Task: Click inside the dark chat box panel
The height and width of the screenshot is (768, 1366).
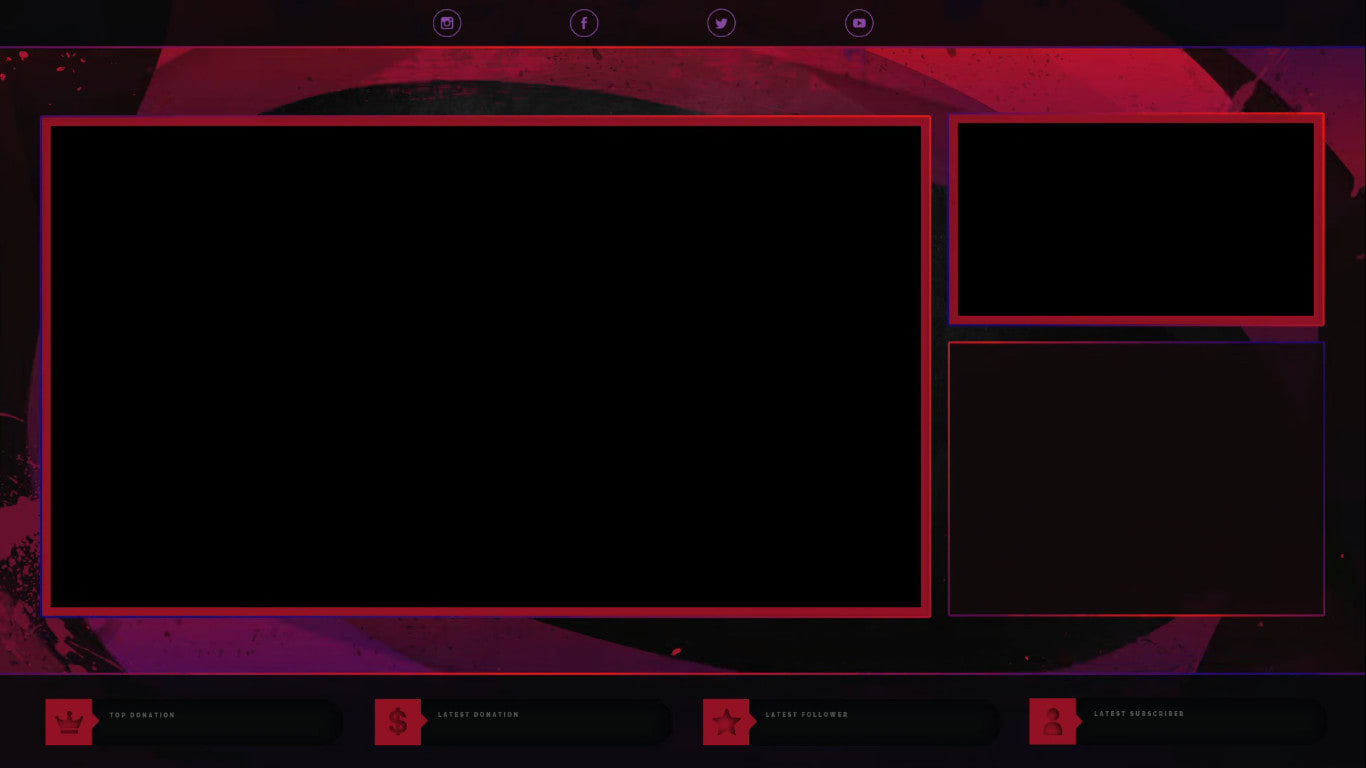Action: [x=1136, y=479]
